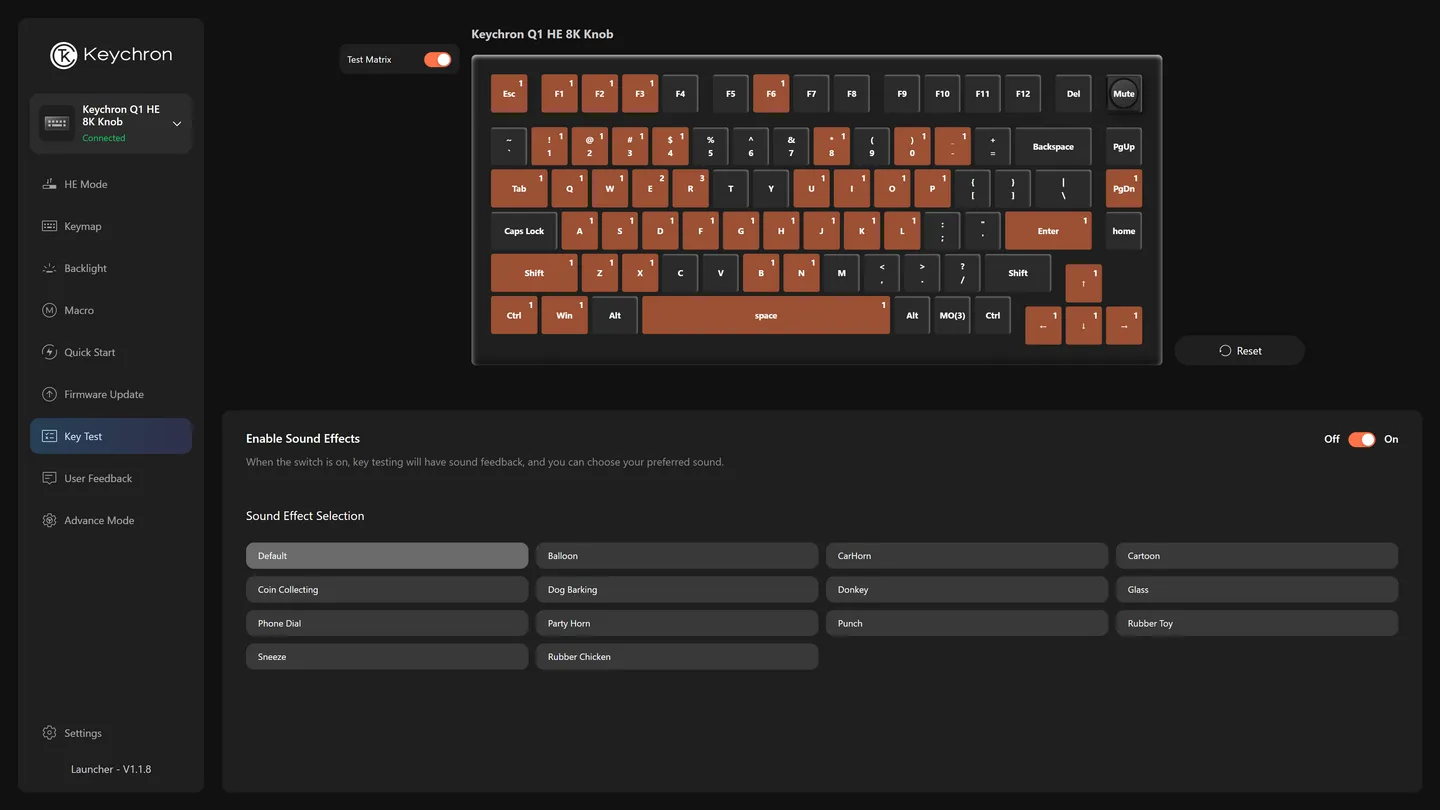Select Rubber Toy sound
The image size is (1440, 810).
click(x=1257, y=623)
